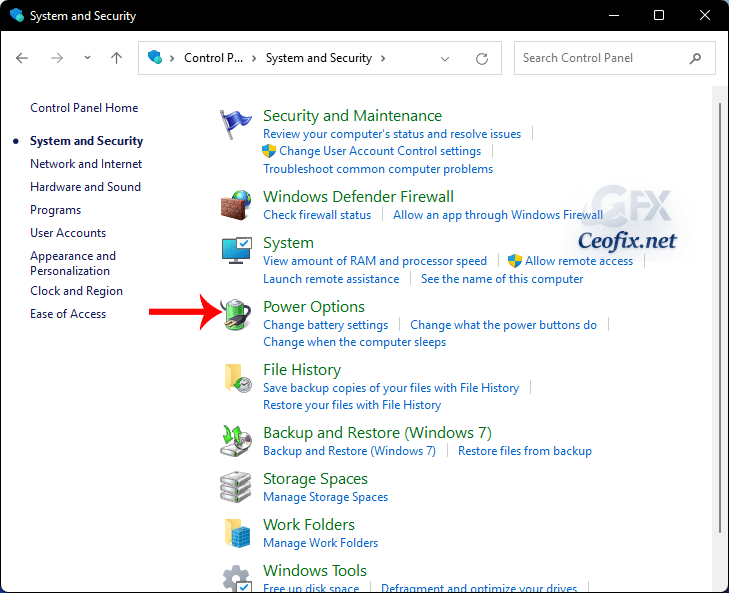The height and width of the screenshot is (593, 729).
Task: Click the title bar System and Security icon
Action: [x=17, y=15]
